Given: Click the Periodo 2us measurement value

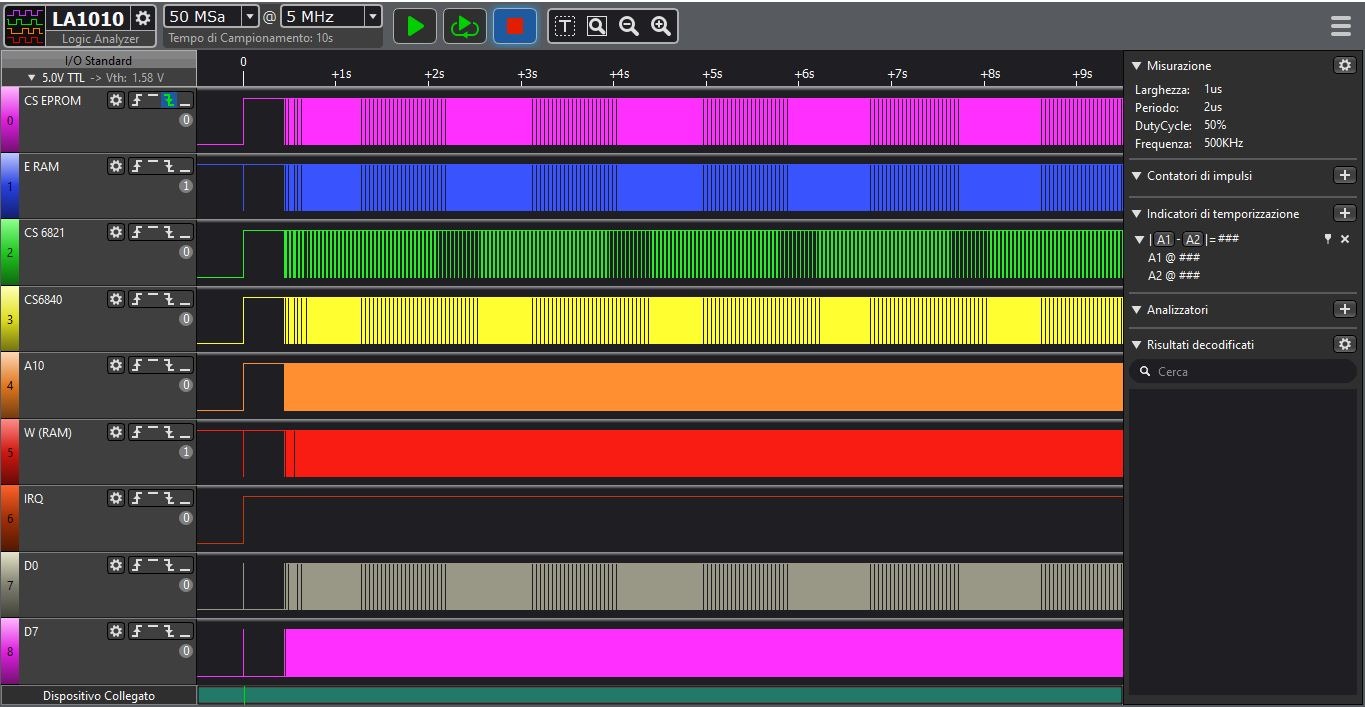Looking at the screenshot, I should tap(1213, 107).
